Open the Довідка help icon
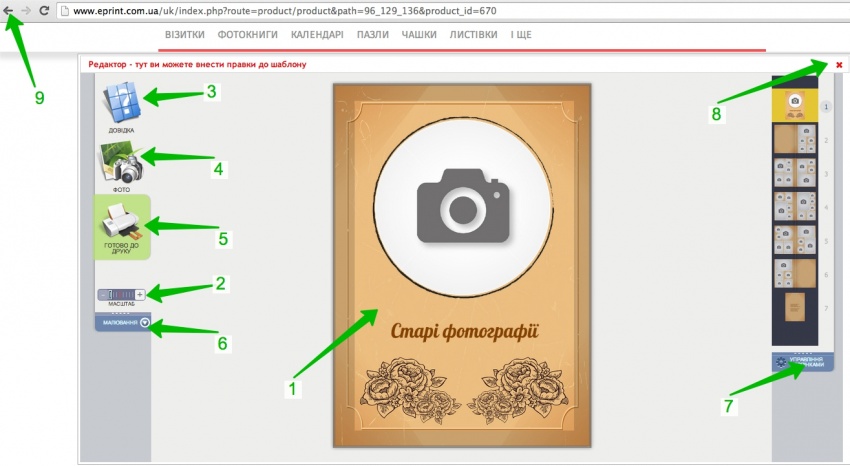Screen dimensions: 850x466 (121, 103)
